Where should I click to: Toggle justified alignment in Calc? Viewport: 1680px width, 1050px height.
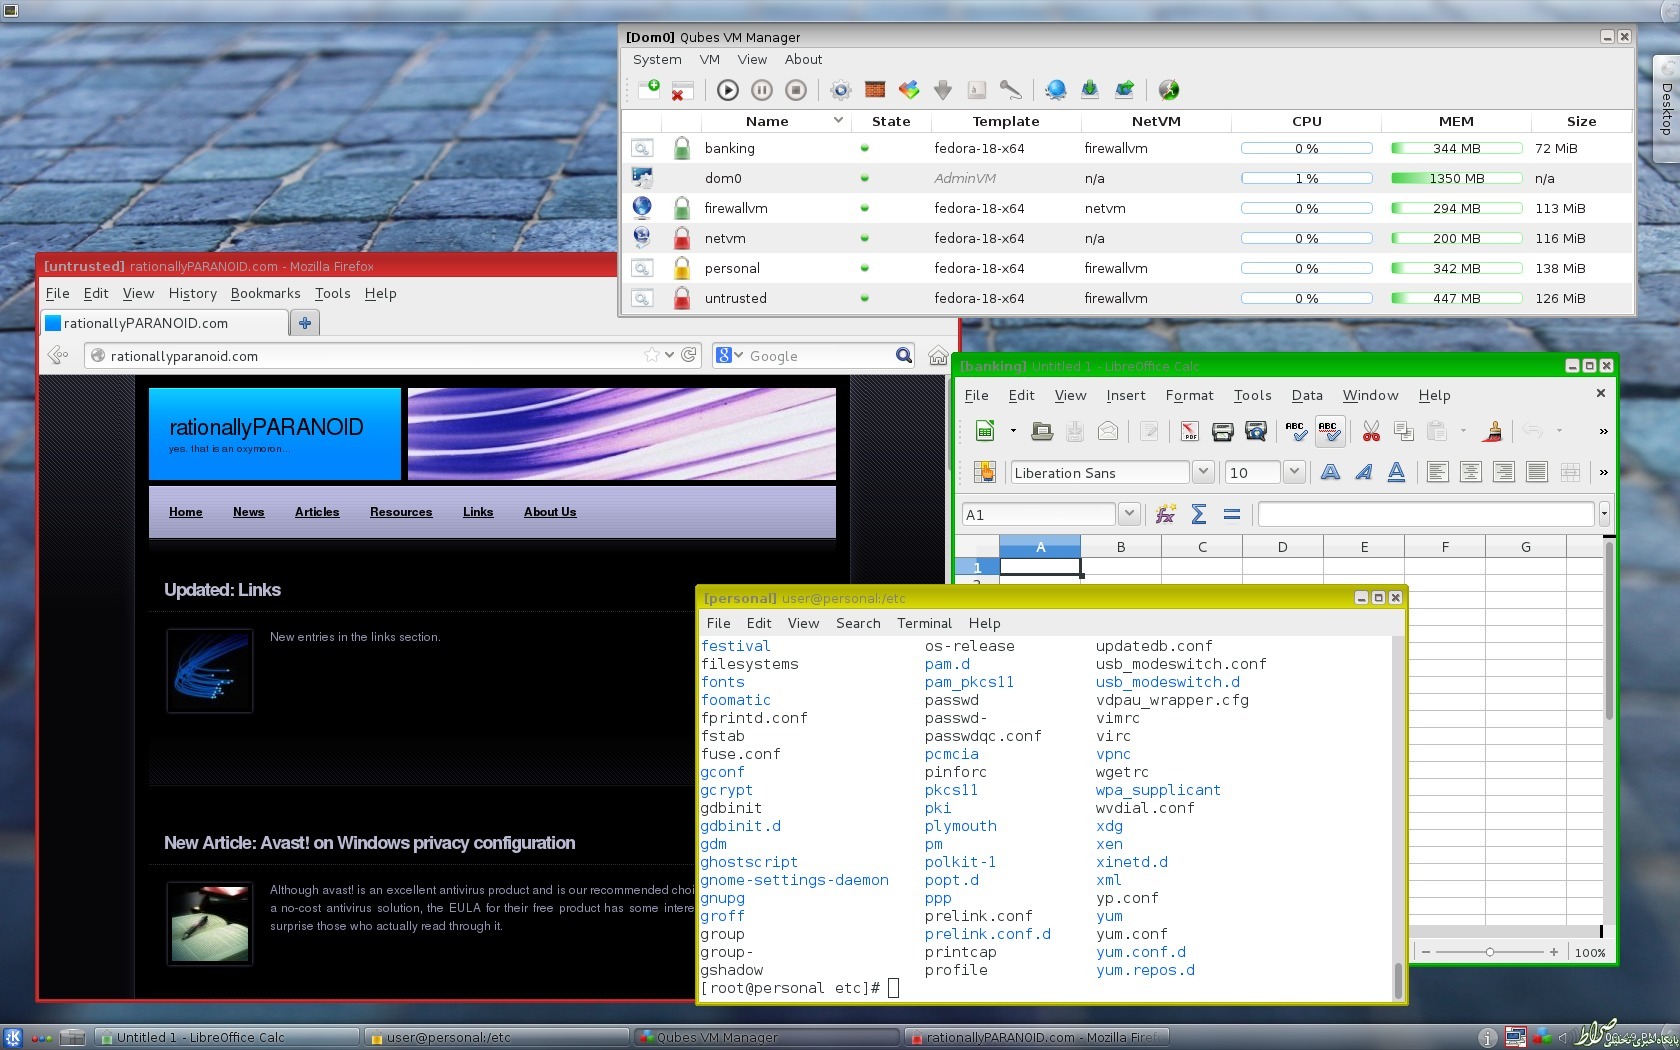pyautogui.click(x=1537, y=472)
